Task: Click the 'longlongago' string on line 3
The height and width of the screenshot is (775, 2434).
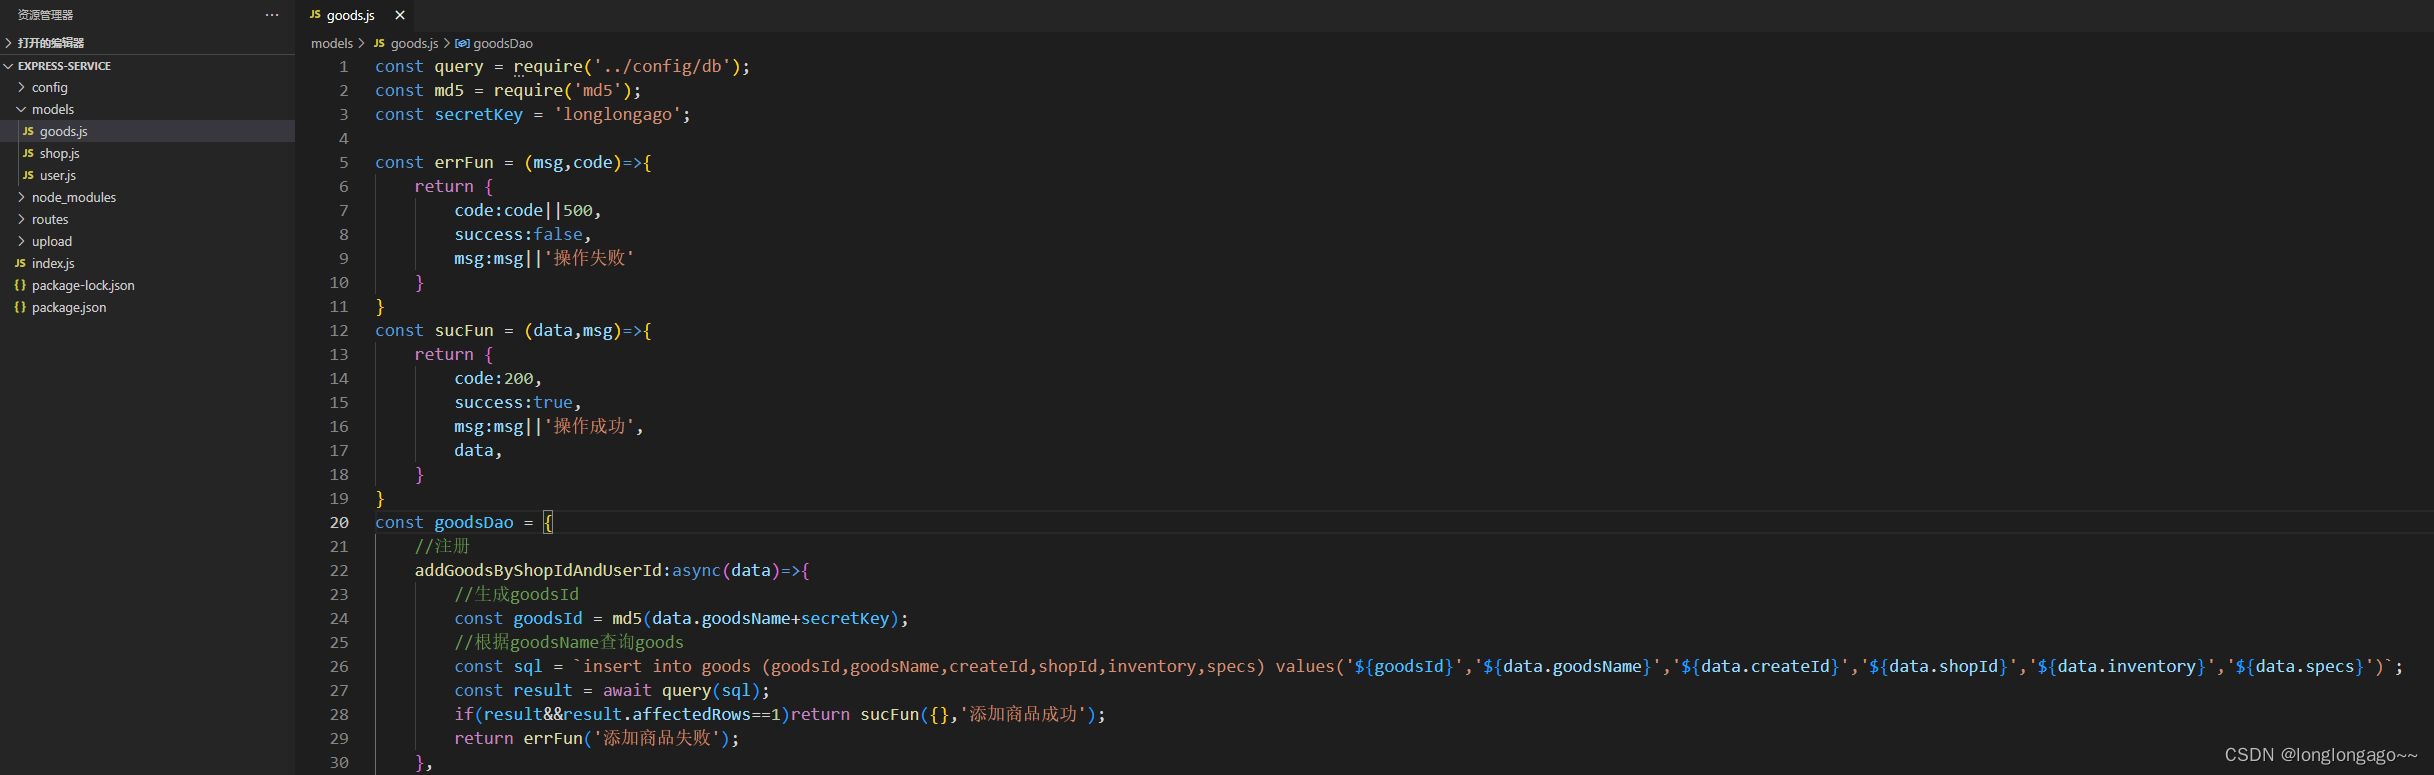Action: point(617,114)
